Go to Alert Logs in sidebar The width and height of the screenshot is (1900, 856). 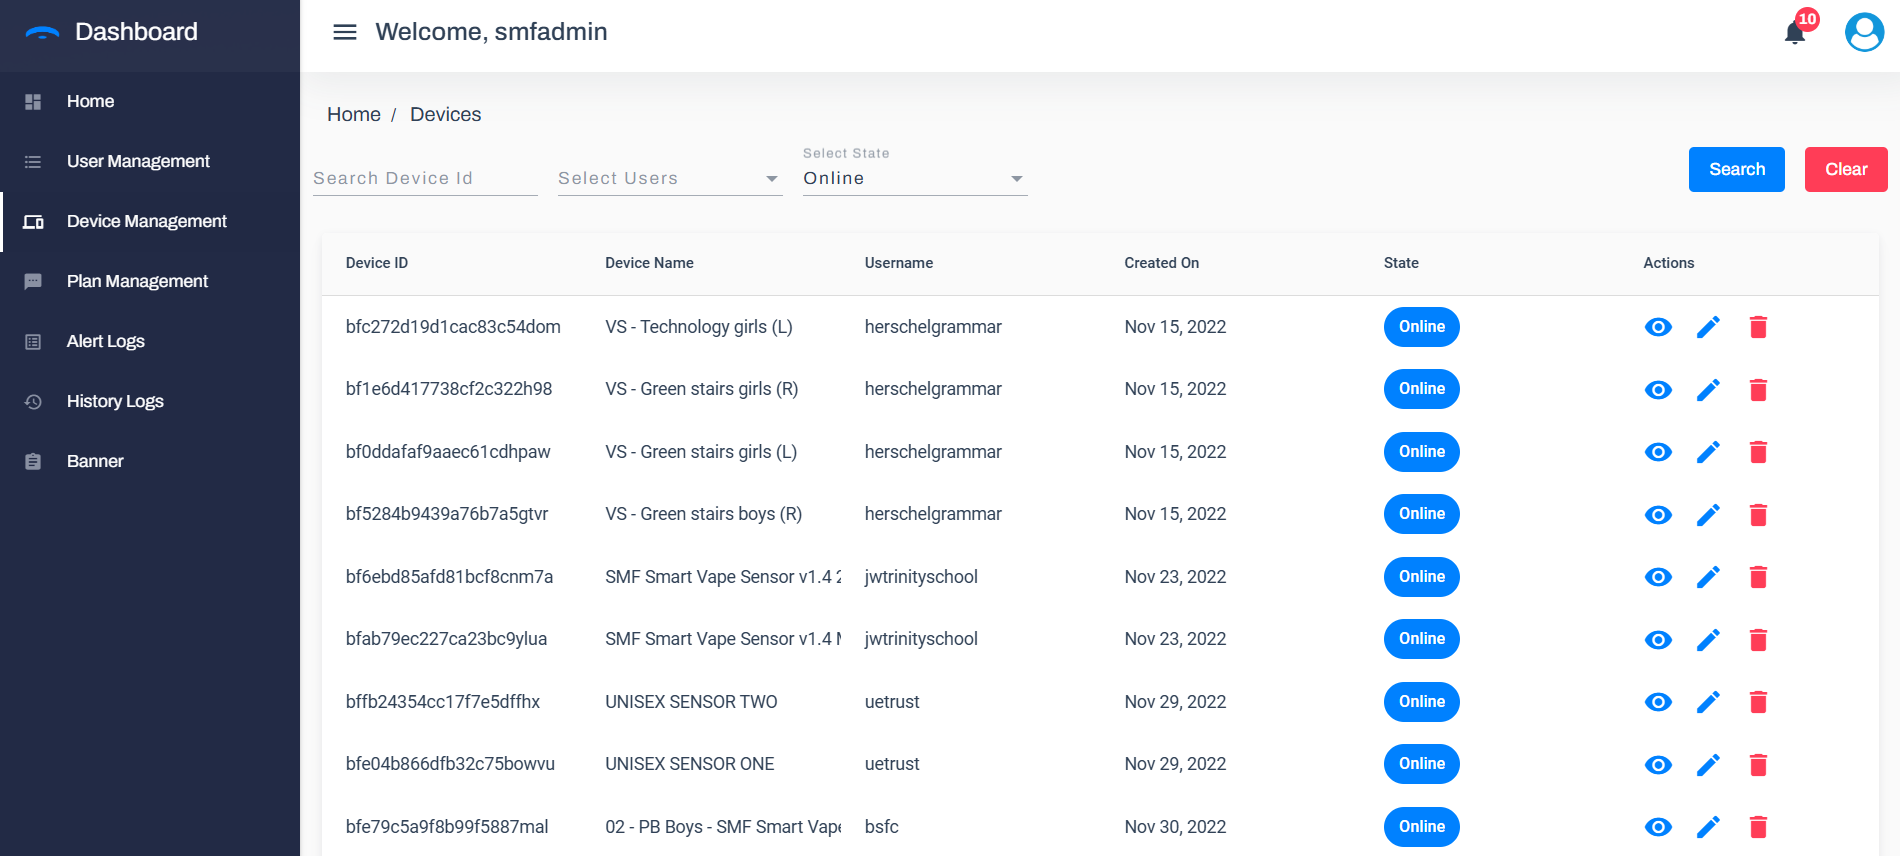106,341
